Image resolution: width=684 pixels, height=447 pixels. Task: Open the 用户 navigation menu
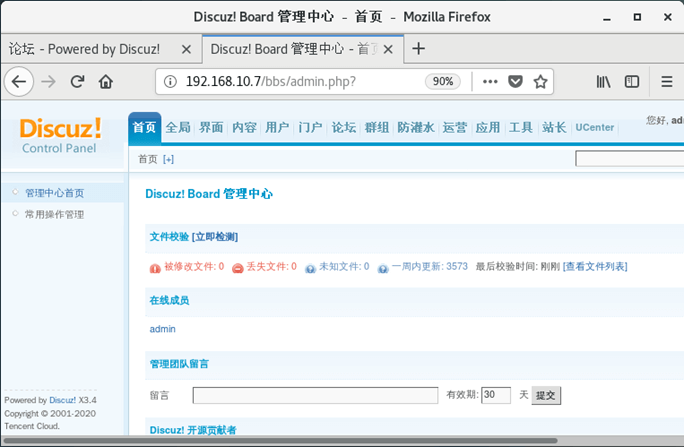click(x=277, y=127)
